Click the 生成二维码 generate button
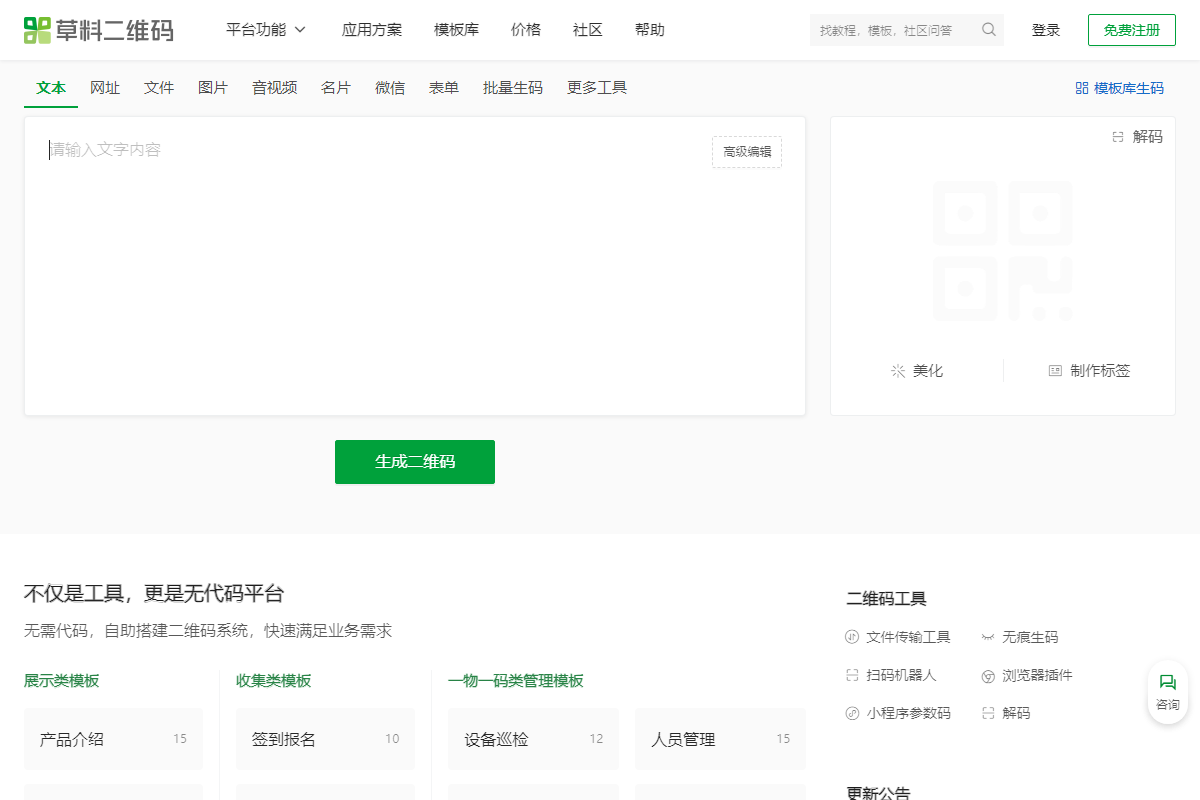Screen dimensions: 1200x800 tap(414, 461)
